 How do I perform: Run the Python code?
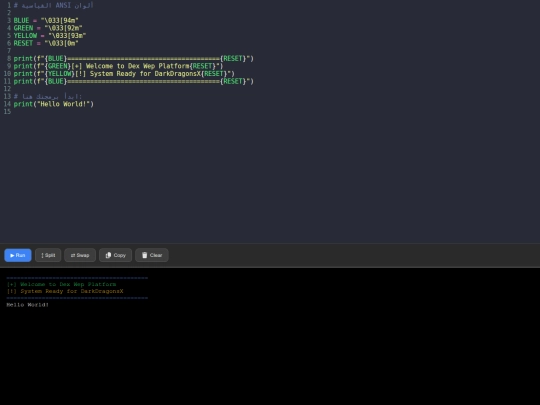click(x=18, y=255)
